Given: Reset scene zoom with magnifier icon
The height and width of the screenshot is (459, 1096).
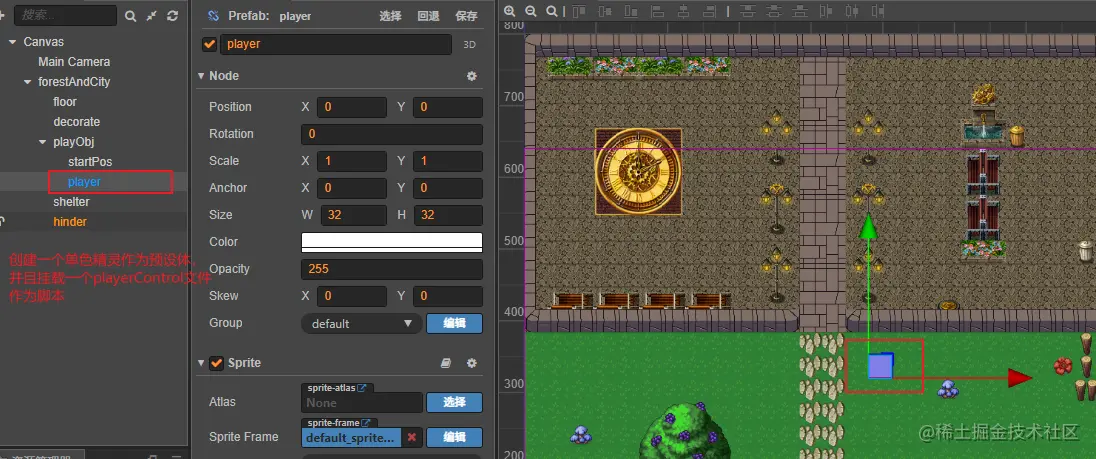Looking at the screenshot, I should [x=551, y=11].
